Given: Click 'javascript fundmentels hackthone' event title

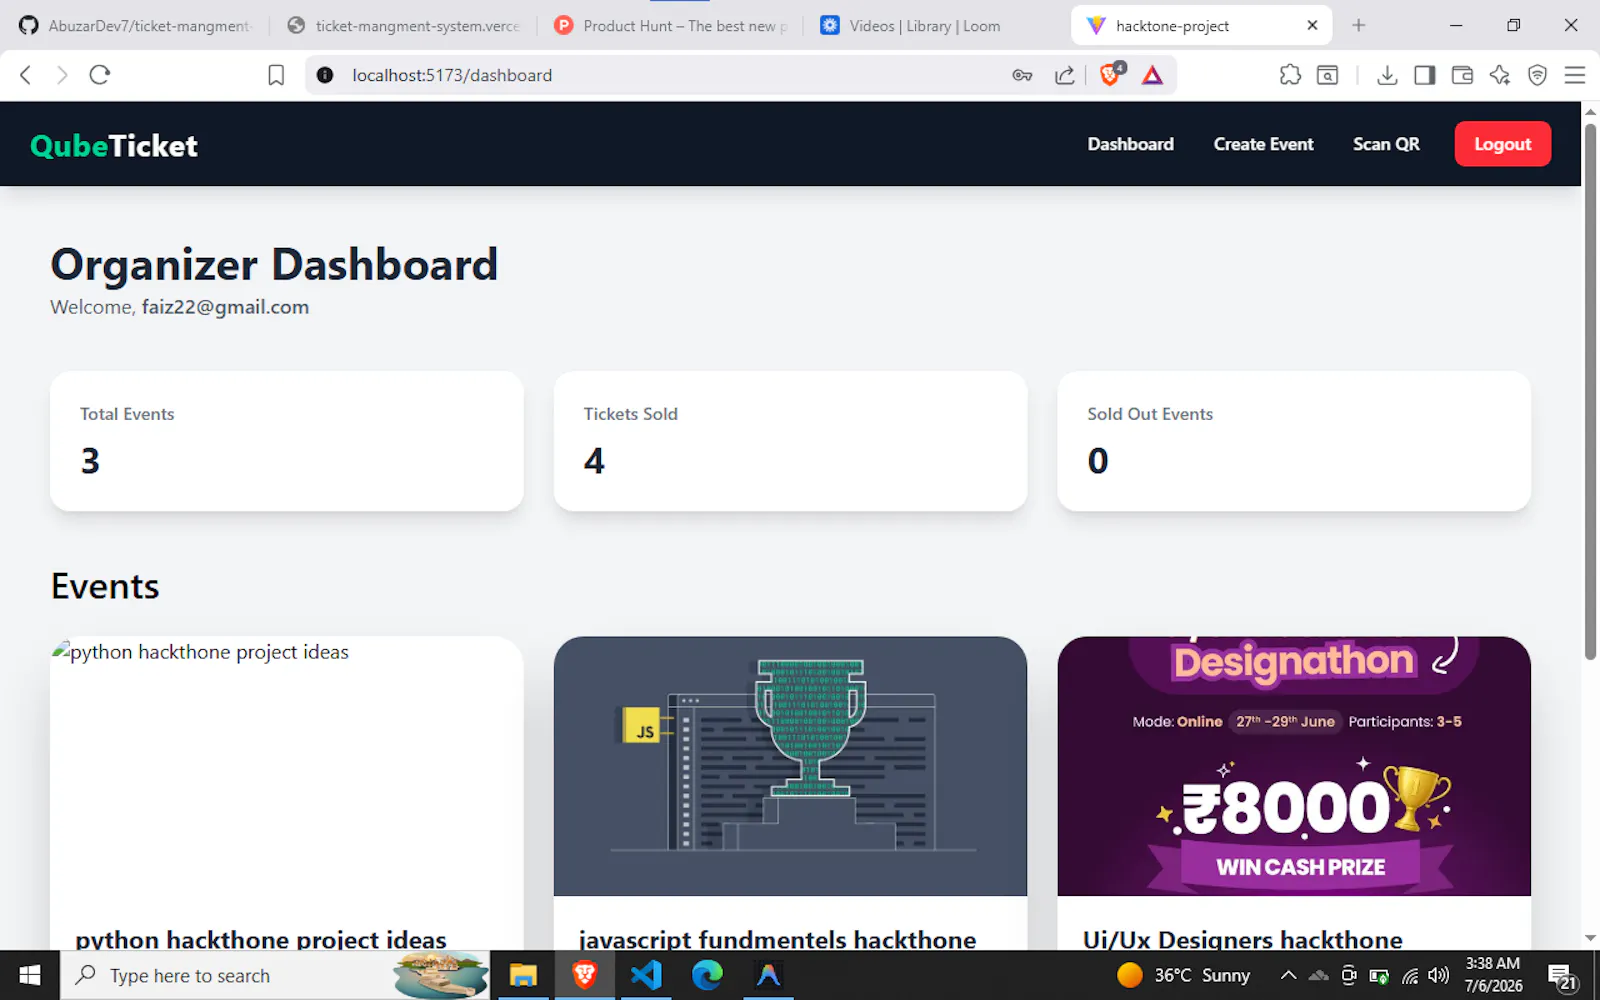Looking at the screenshot, I should point(777,939).
